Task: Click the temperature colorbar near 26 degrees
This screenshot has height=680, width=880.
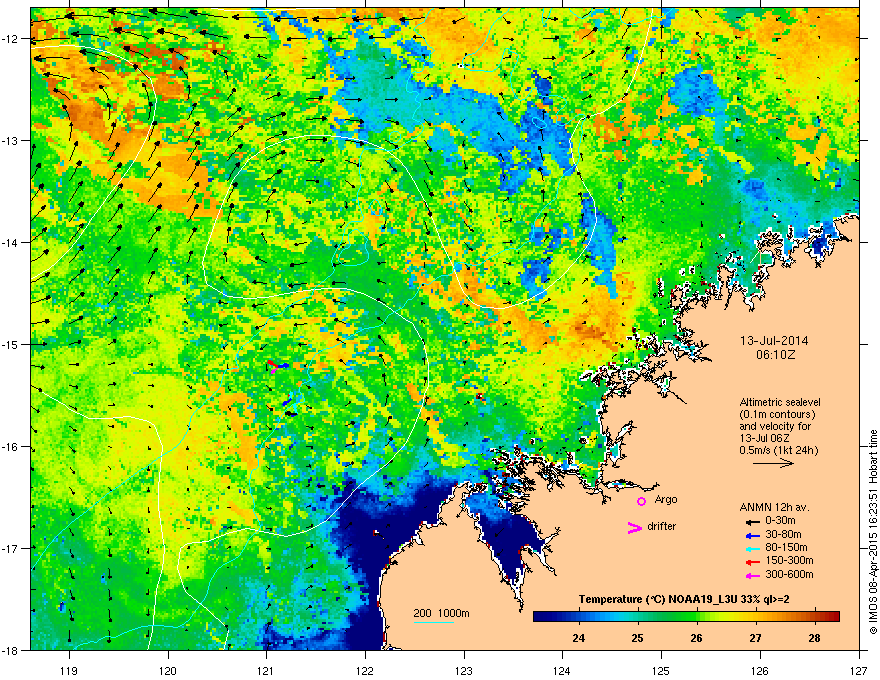Action: [696, 617]
